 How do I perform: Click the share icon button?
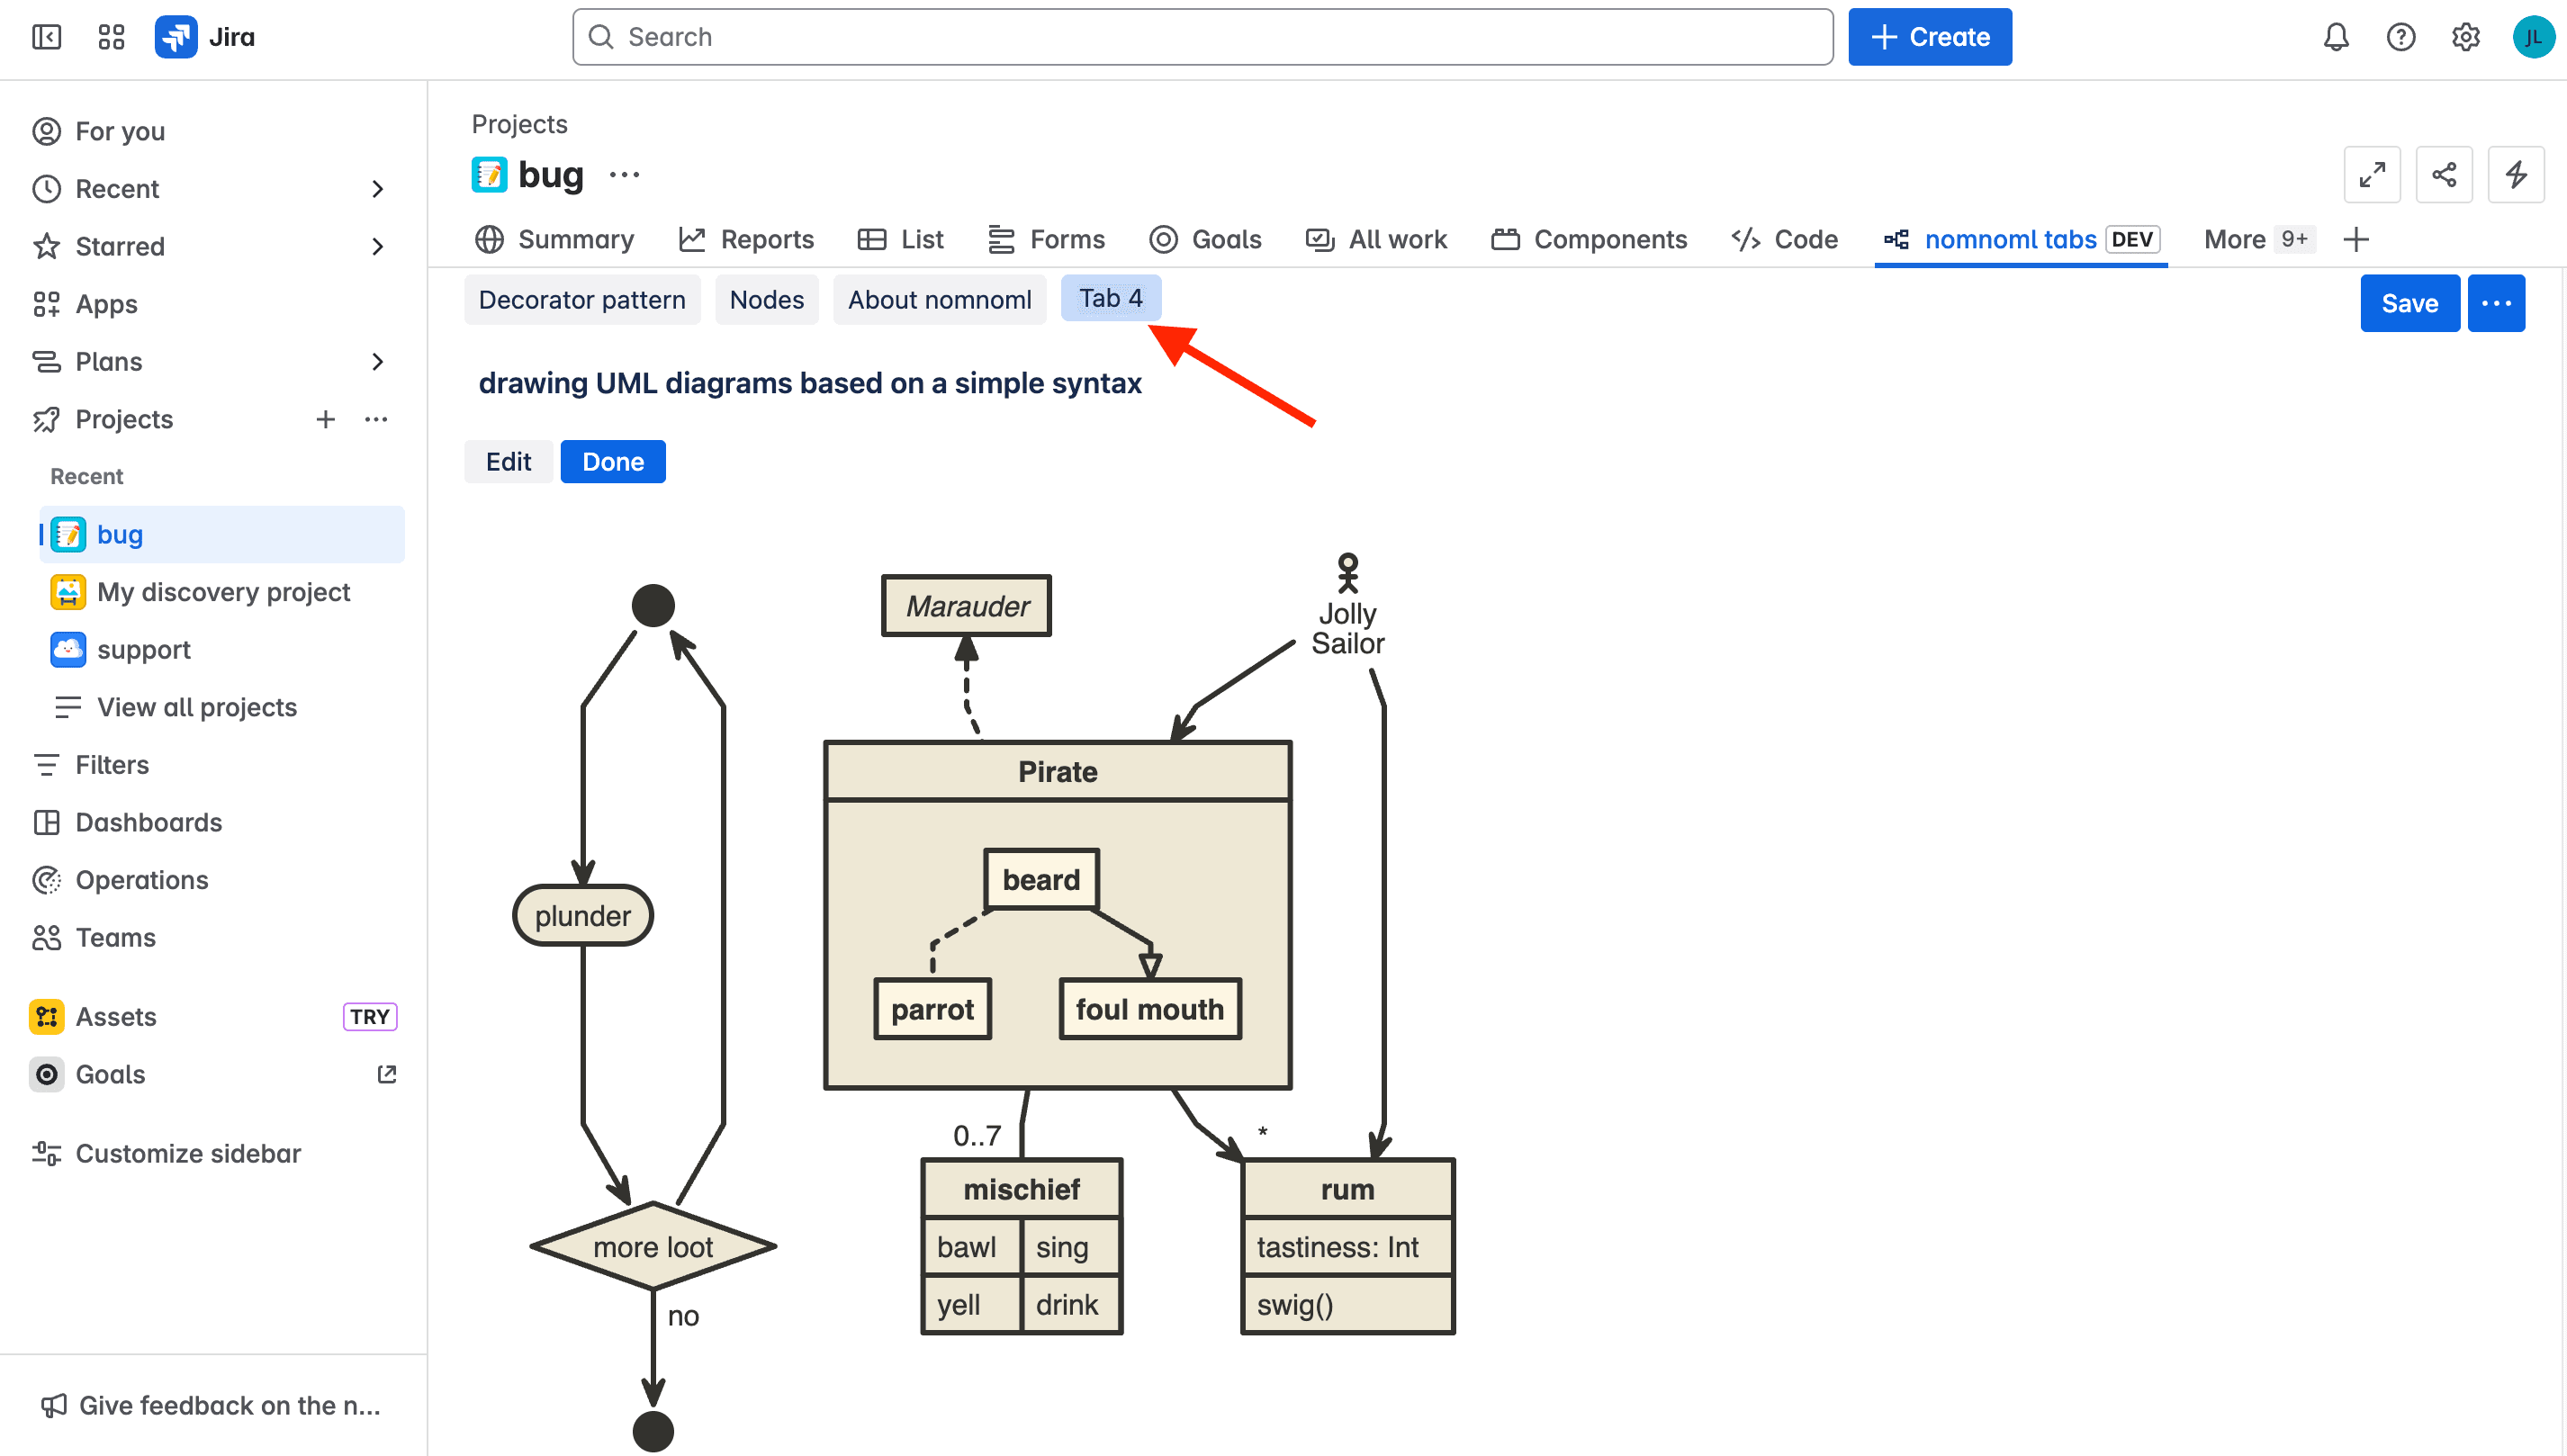click(x=2444, y=175)
